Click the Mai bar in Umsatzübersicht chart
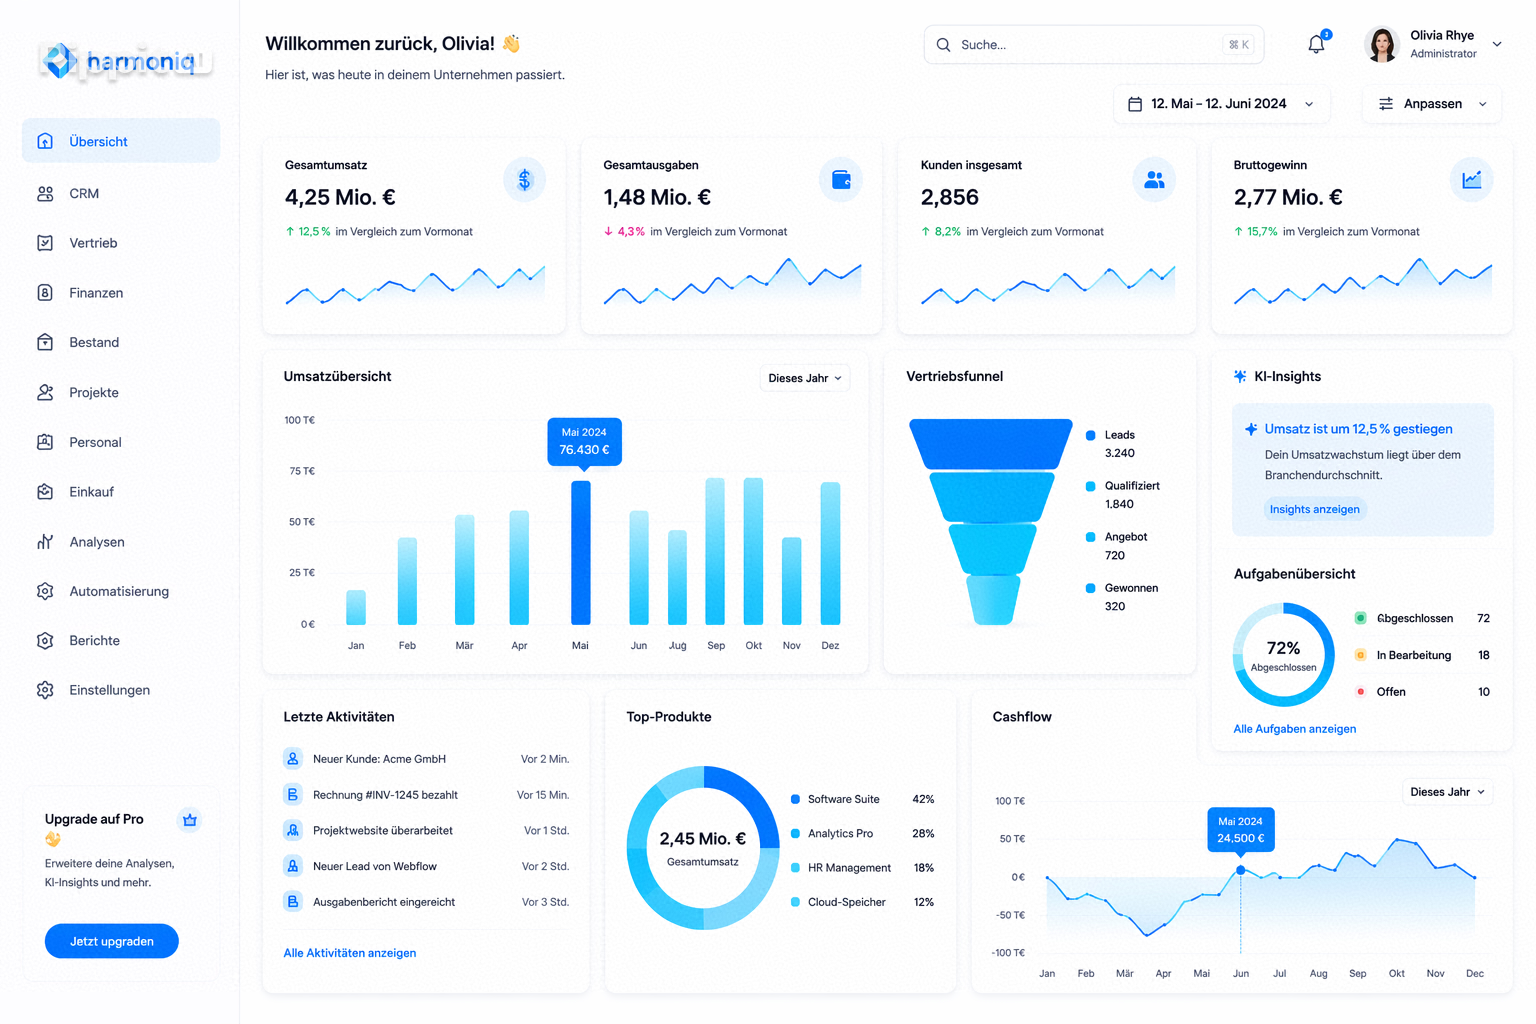 (x=581, y=552)
